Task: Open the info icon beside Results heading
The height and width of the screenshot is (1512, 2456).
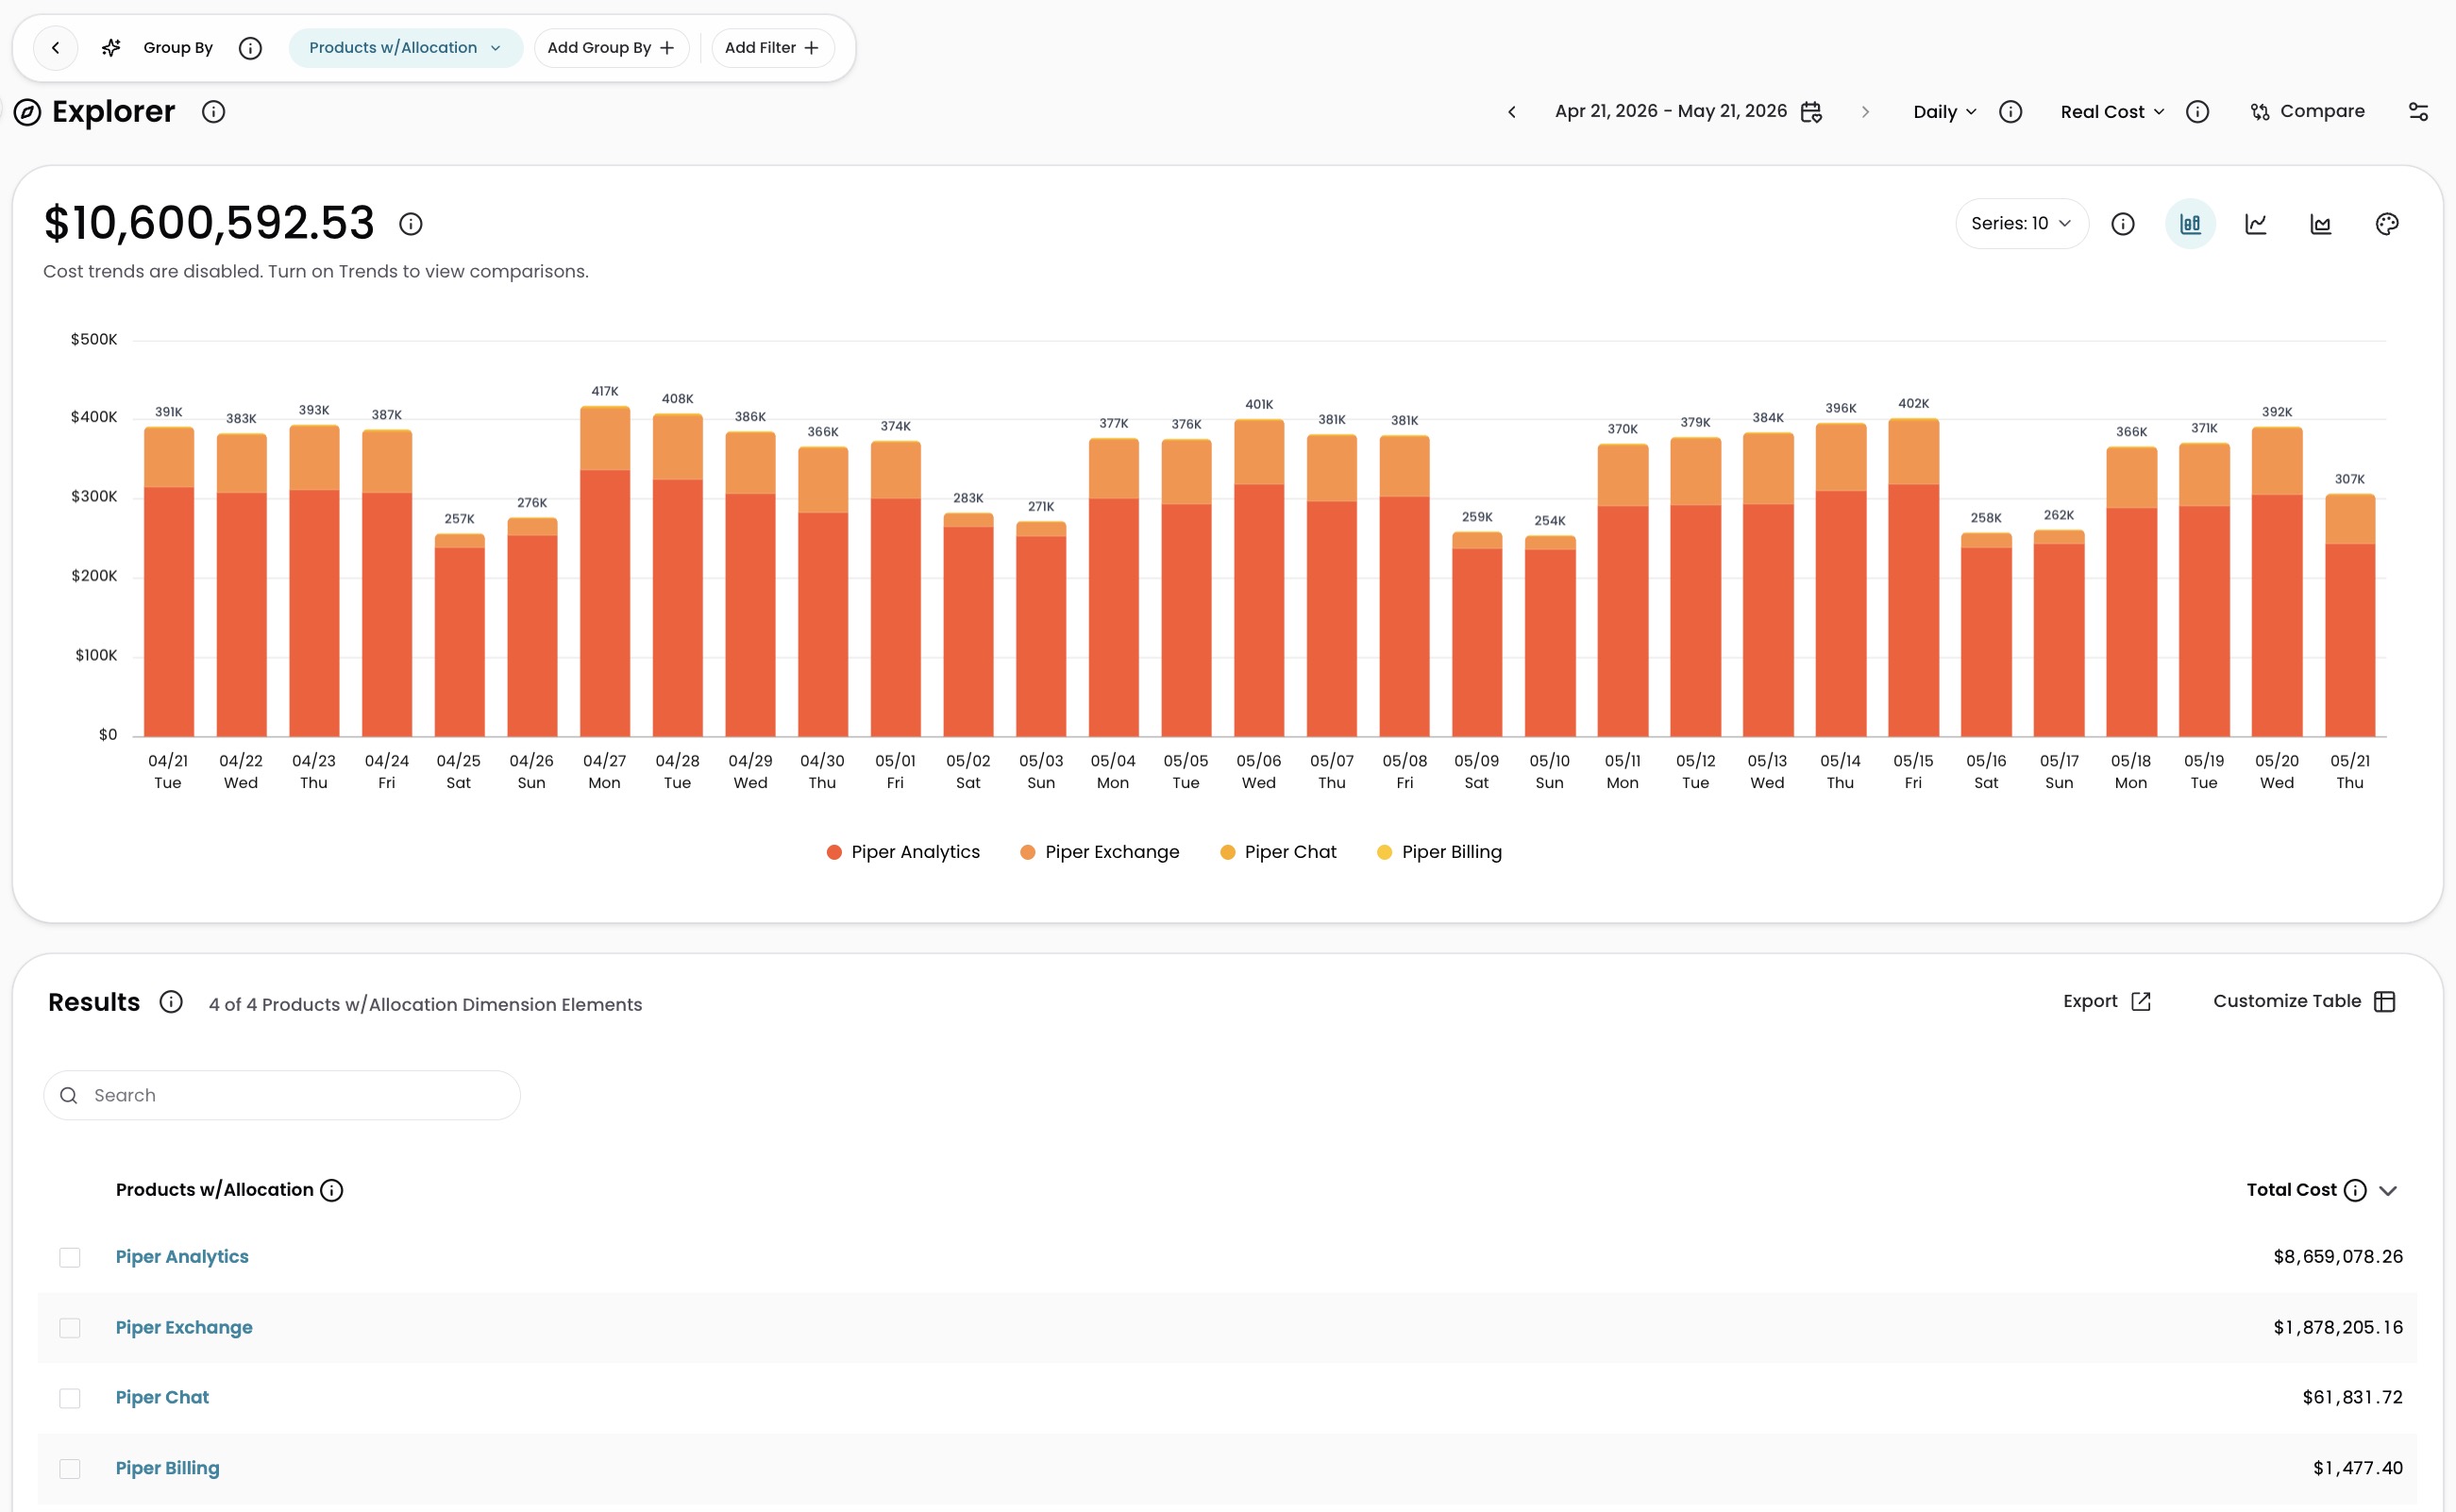Action: (171, 1002)
